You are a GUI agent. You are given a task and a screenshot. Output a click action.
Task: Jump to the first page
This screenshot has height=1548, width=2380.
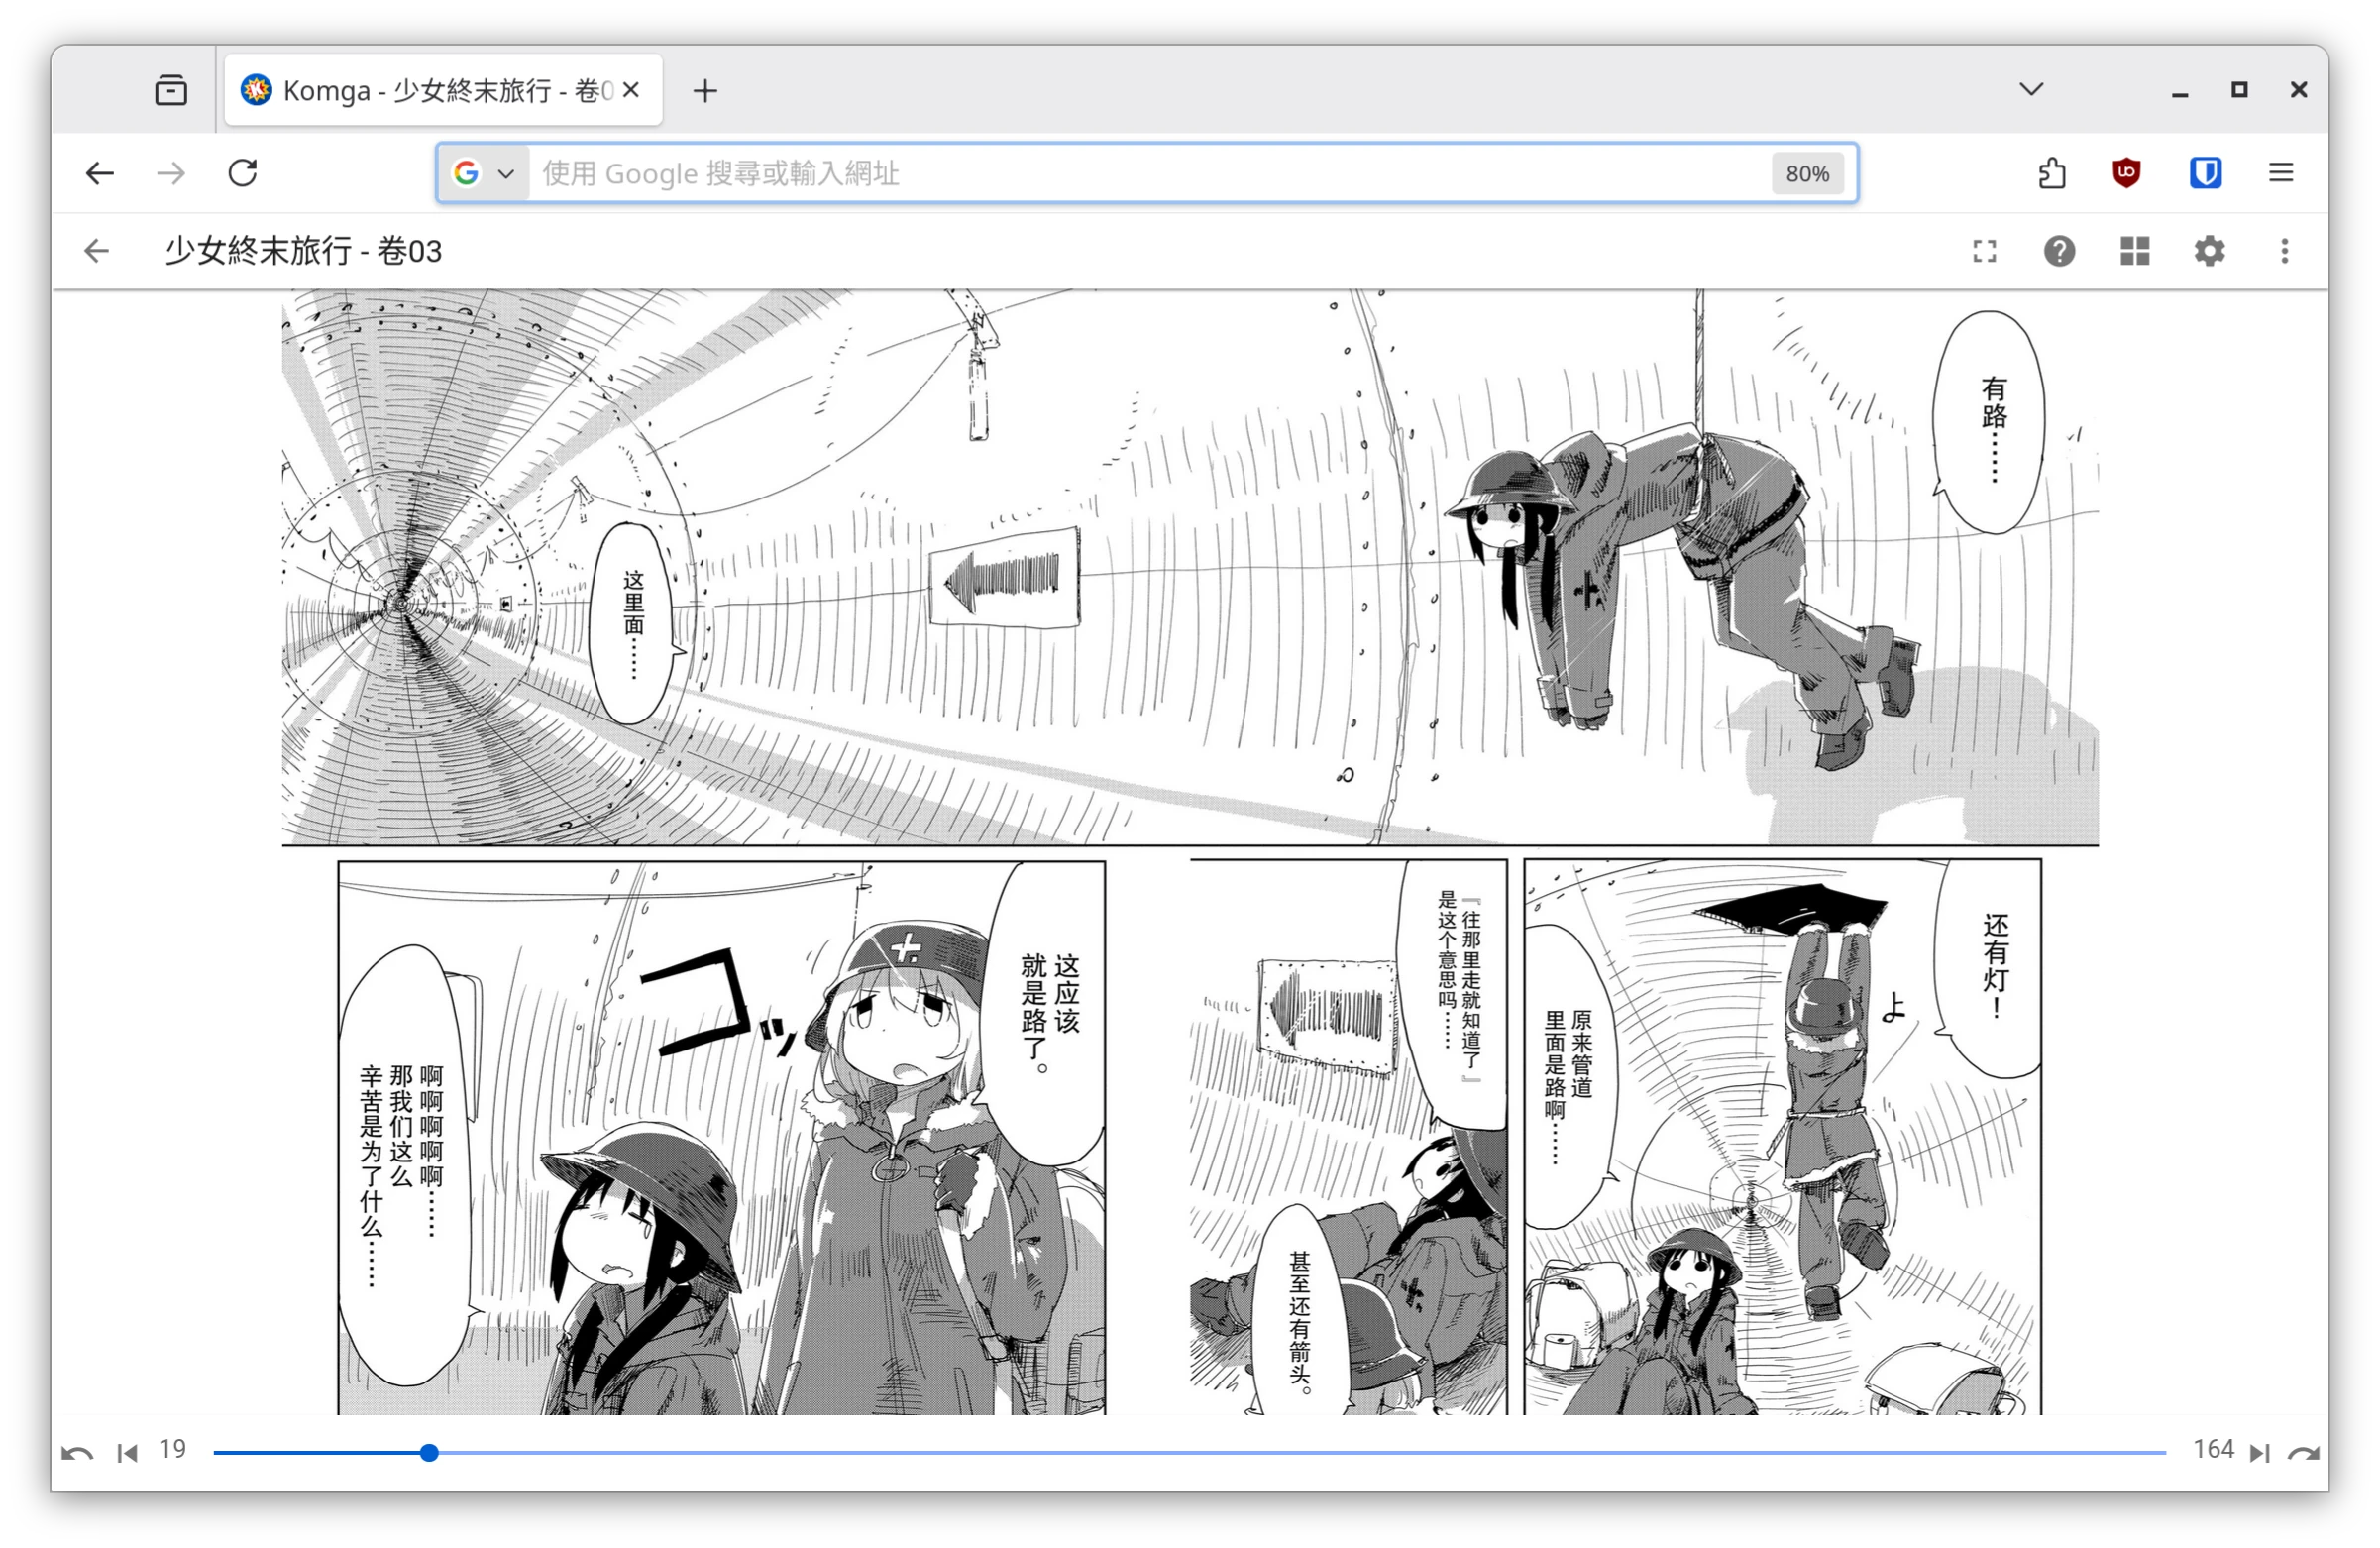click(127, 1452)
